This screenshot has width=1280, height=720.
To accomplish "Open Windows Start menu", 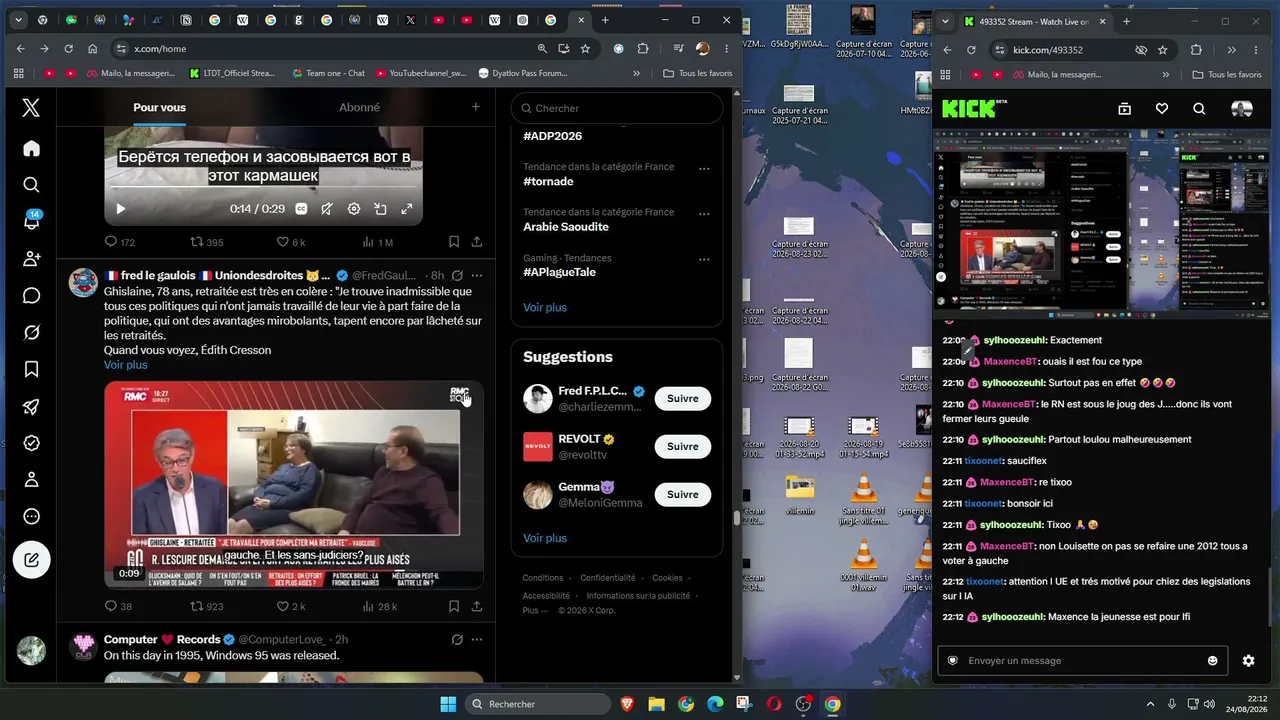I will tap(447, 704).
